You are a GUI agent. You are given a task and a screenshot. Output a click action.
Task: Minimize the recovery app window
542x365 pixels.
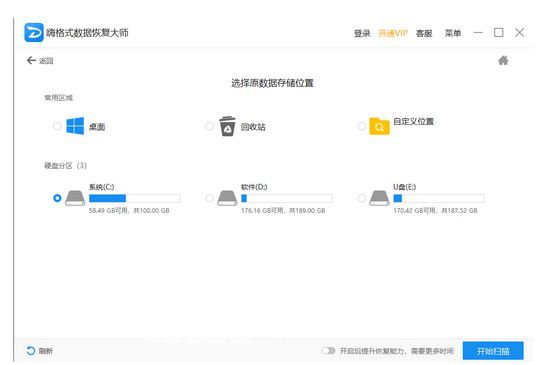[x=478, y=33]
